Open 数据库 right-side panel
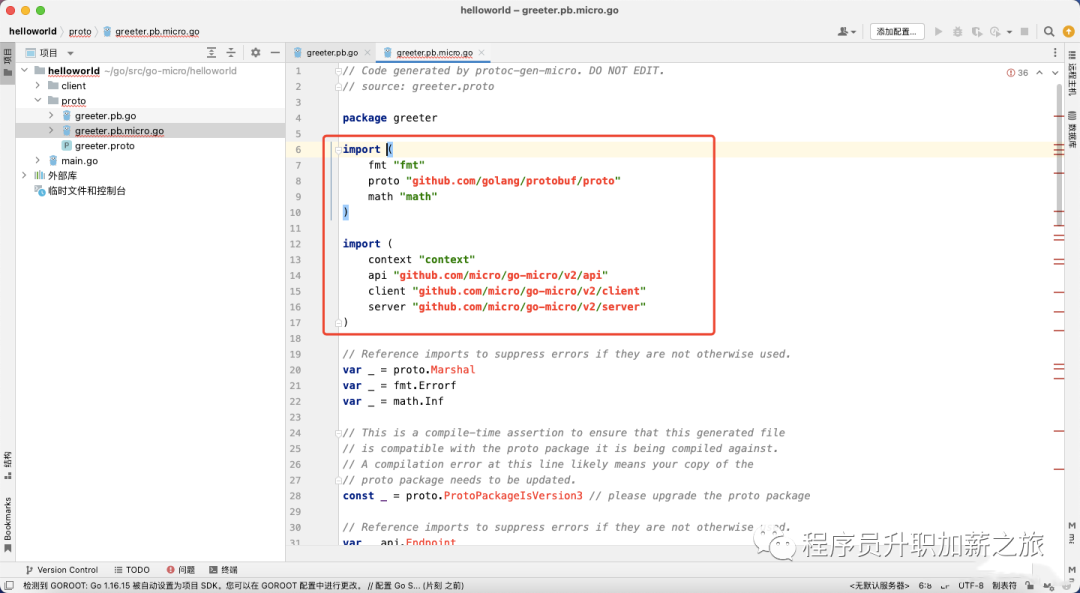Viewport: 1080px width, 593px height. pyautogui.click(x=1072, y=129)
